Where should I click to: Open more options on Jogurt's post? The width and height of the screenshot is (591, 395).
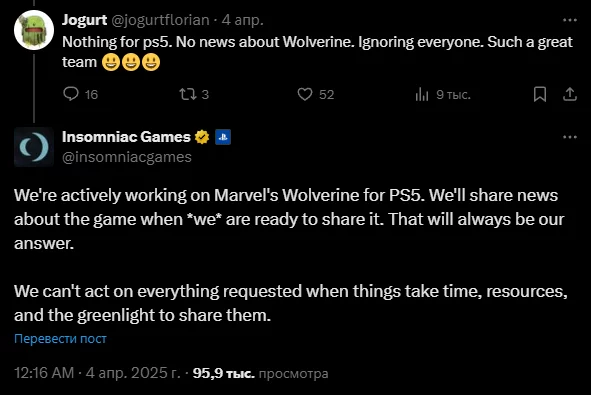click(x=570, y=20)
